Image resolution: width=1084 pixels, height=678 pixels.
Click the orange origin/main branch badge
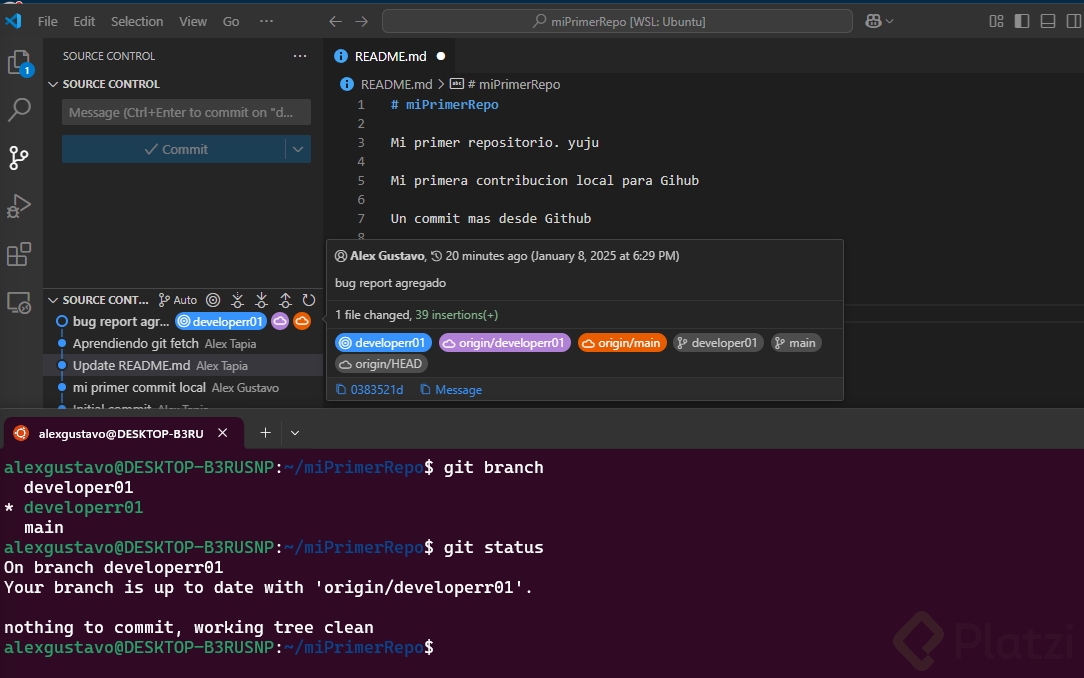(x=622, y=343)
